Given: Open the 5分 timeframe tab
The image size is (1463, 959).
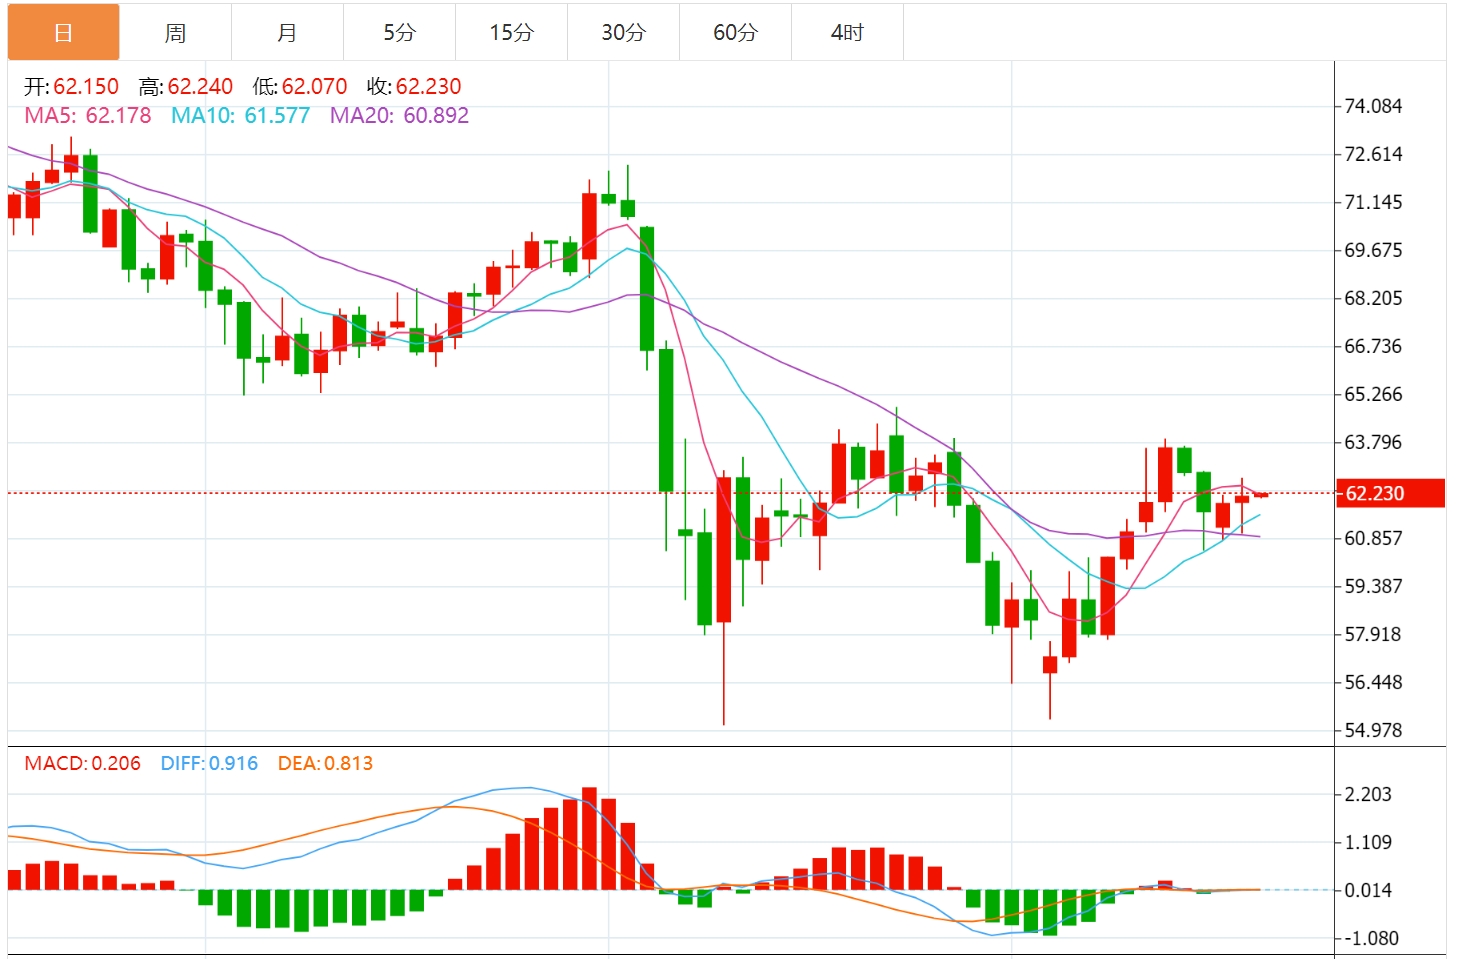Looking at the screenshot, I should tap(399, 33).
